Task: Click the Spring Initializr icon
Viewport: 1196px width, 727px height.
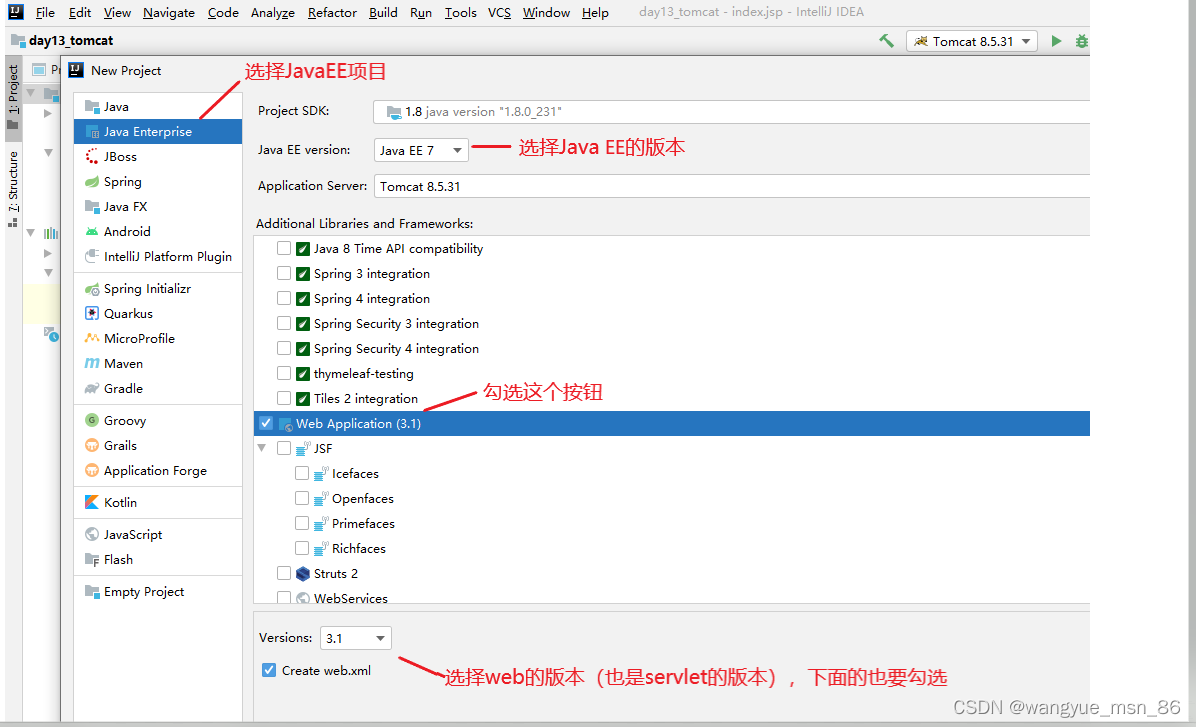Action: pyautogui.click(x=92, y=288)
